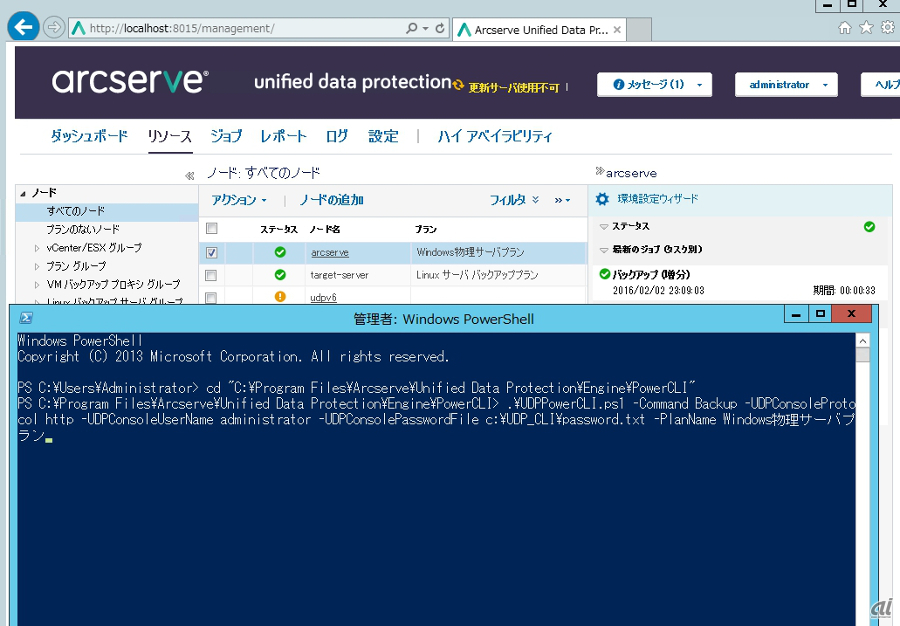Click the double-arrow overflow toolbar icon
This screenshot has height=626, width=900.
click(x=562, y=200)
